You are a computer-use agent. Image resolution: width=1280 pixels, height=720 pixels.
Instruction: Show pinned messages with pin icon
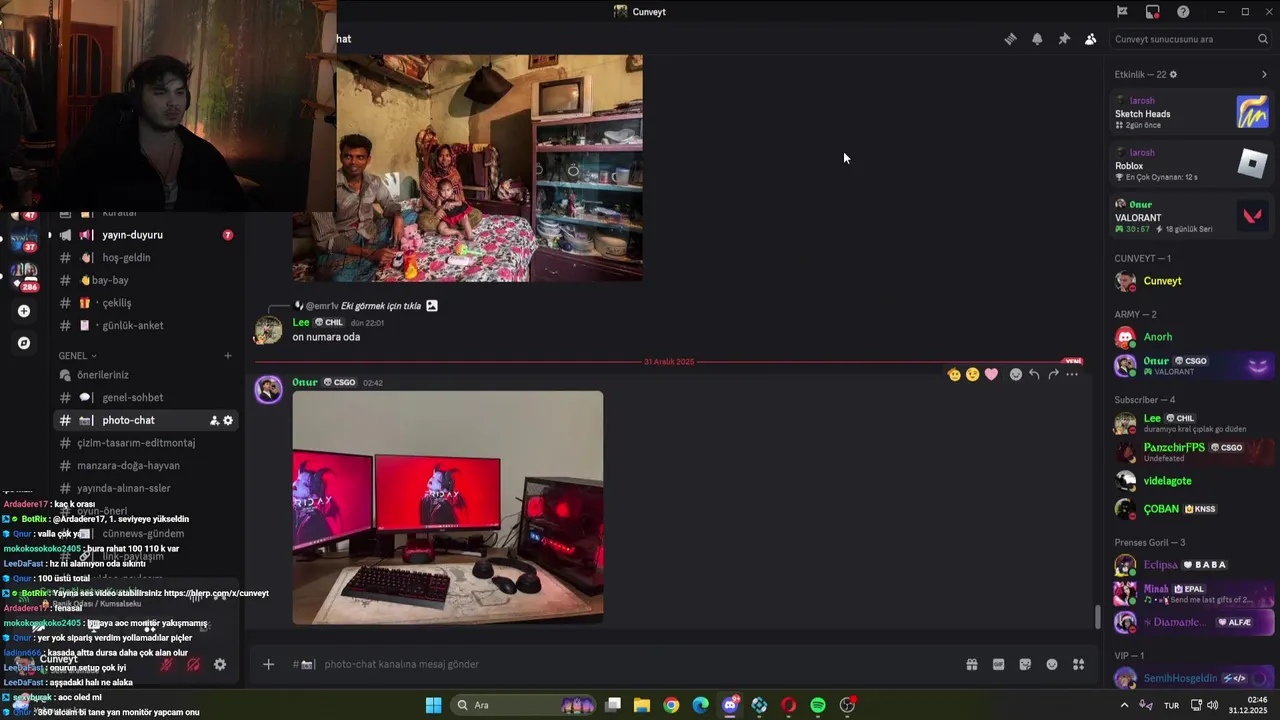tap(1064, 39)
